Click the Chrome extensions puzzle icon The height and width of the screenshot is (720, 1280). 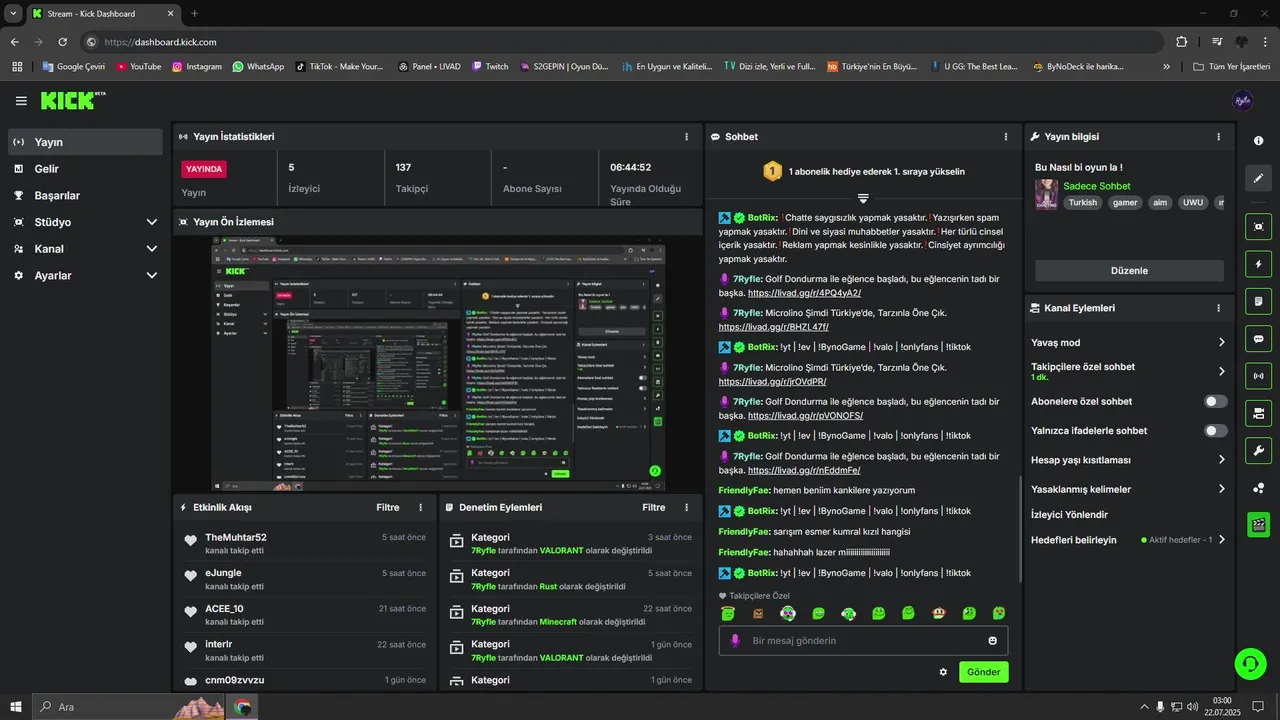[x=1182, y=42]
